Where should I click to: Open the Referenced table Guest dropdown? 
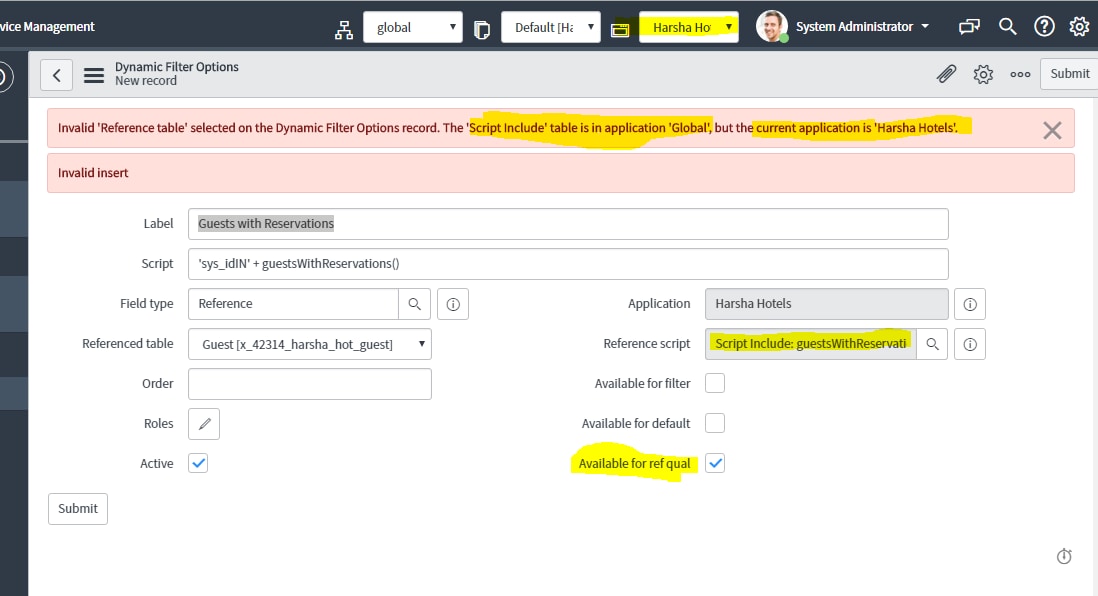coord(310,344)
